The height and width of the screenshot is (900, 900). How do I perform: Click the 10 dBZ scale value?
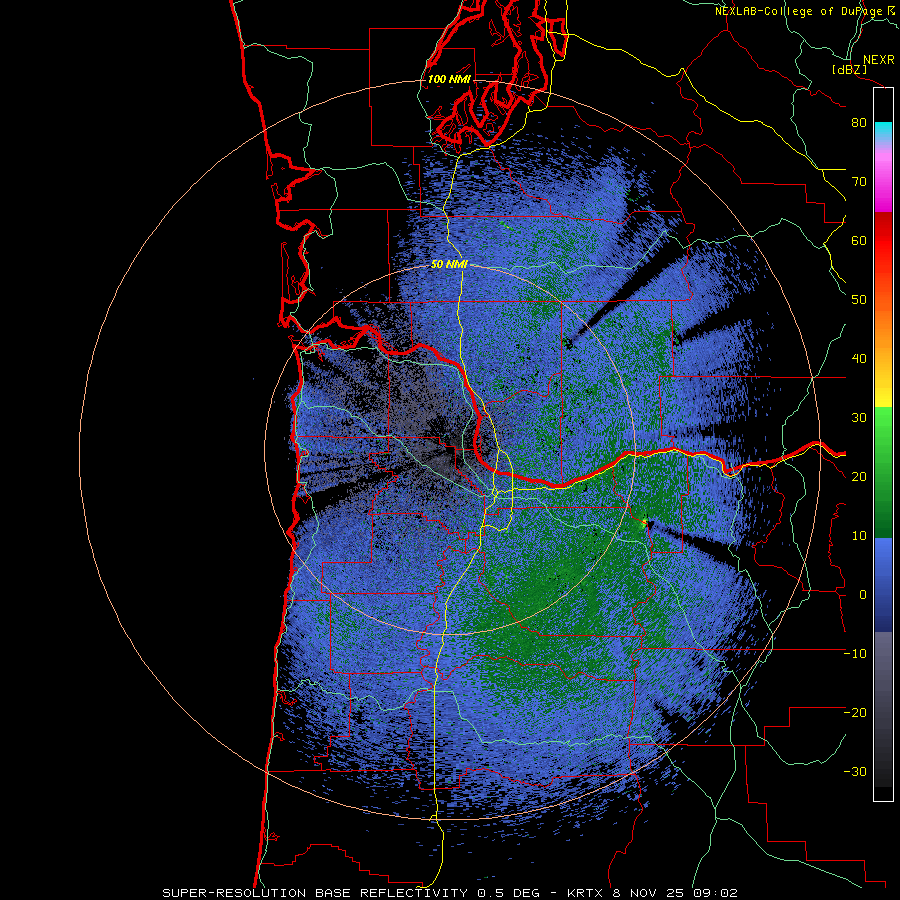tap(859, 536)
